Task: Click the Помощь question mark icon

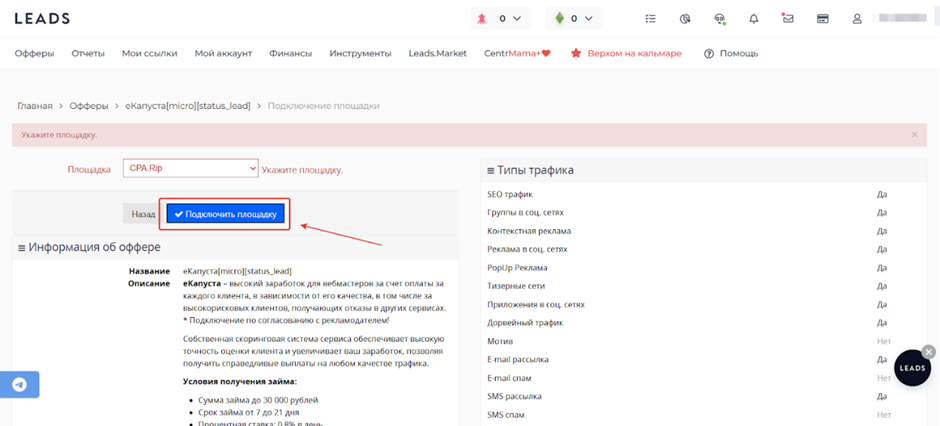Action: (709, 53)
